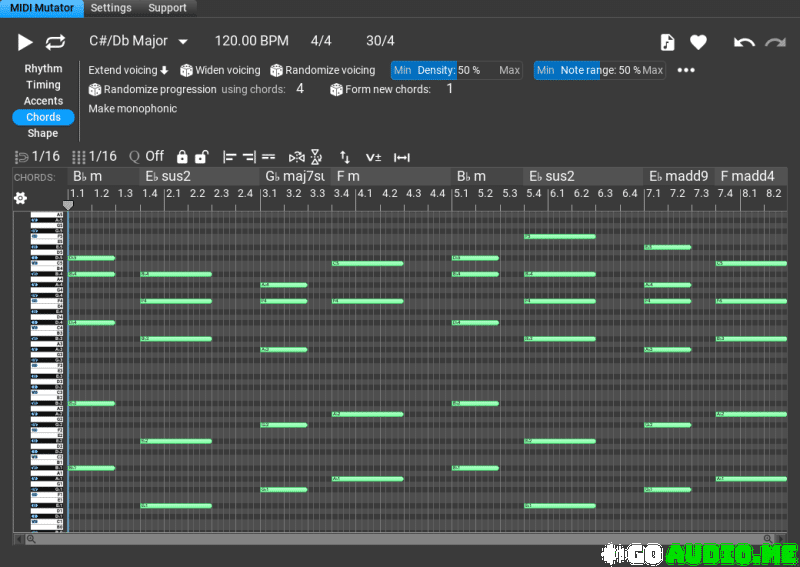Select the first E♭ sus2 chord label
Screen dimensions: 800x567
click(x=199, y=177)
